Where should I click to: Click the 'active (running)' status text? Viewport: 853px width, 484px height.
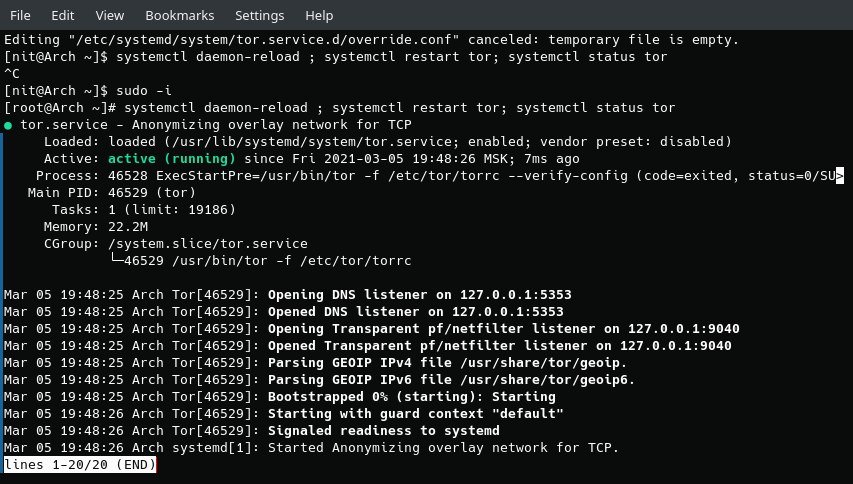pos(172,159)
